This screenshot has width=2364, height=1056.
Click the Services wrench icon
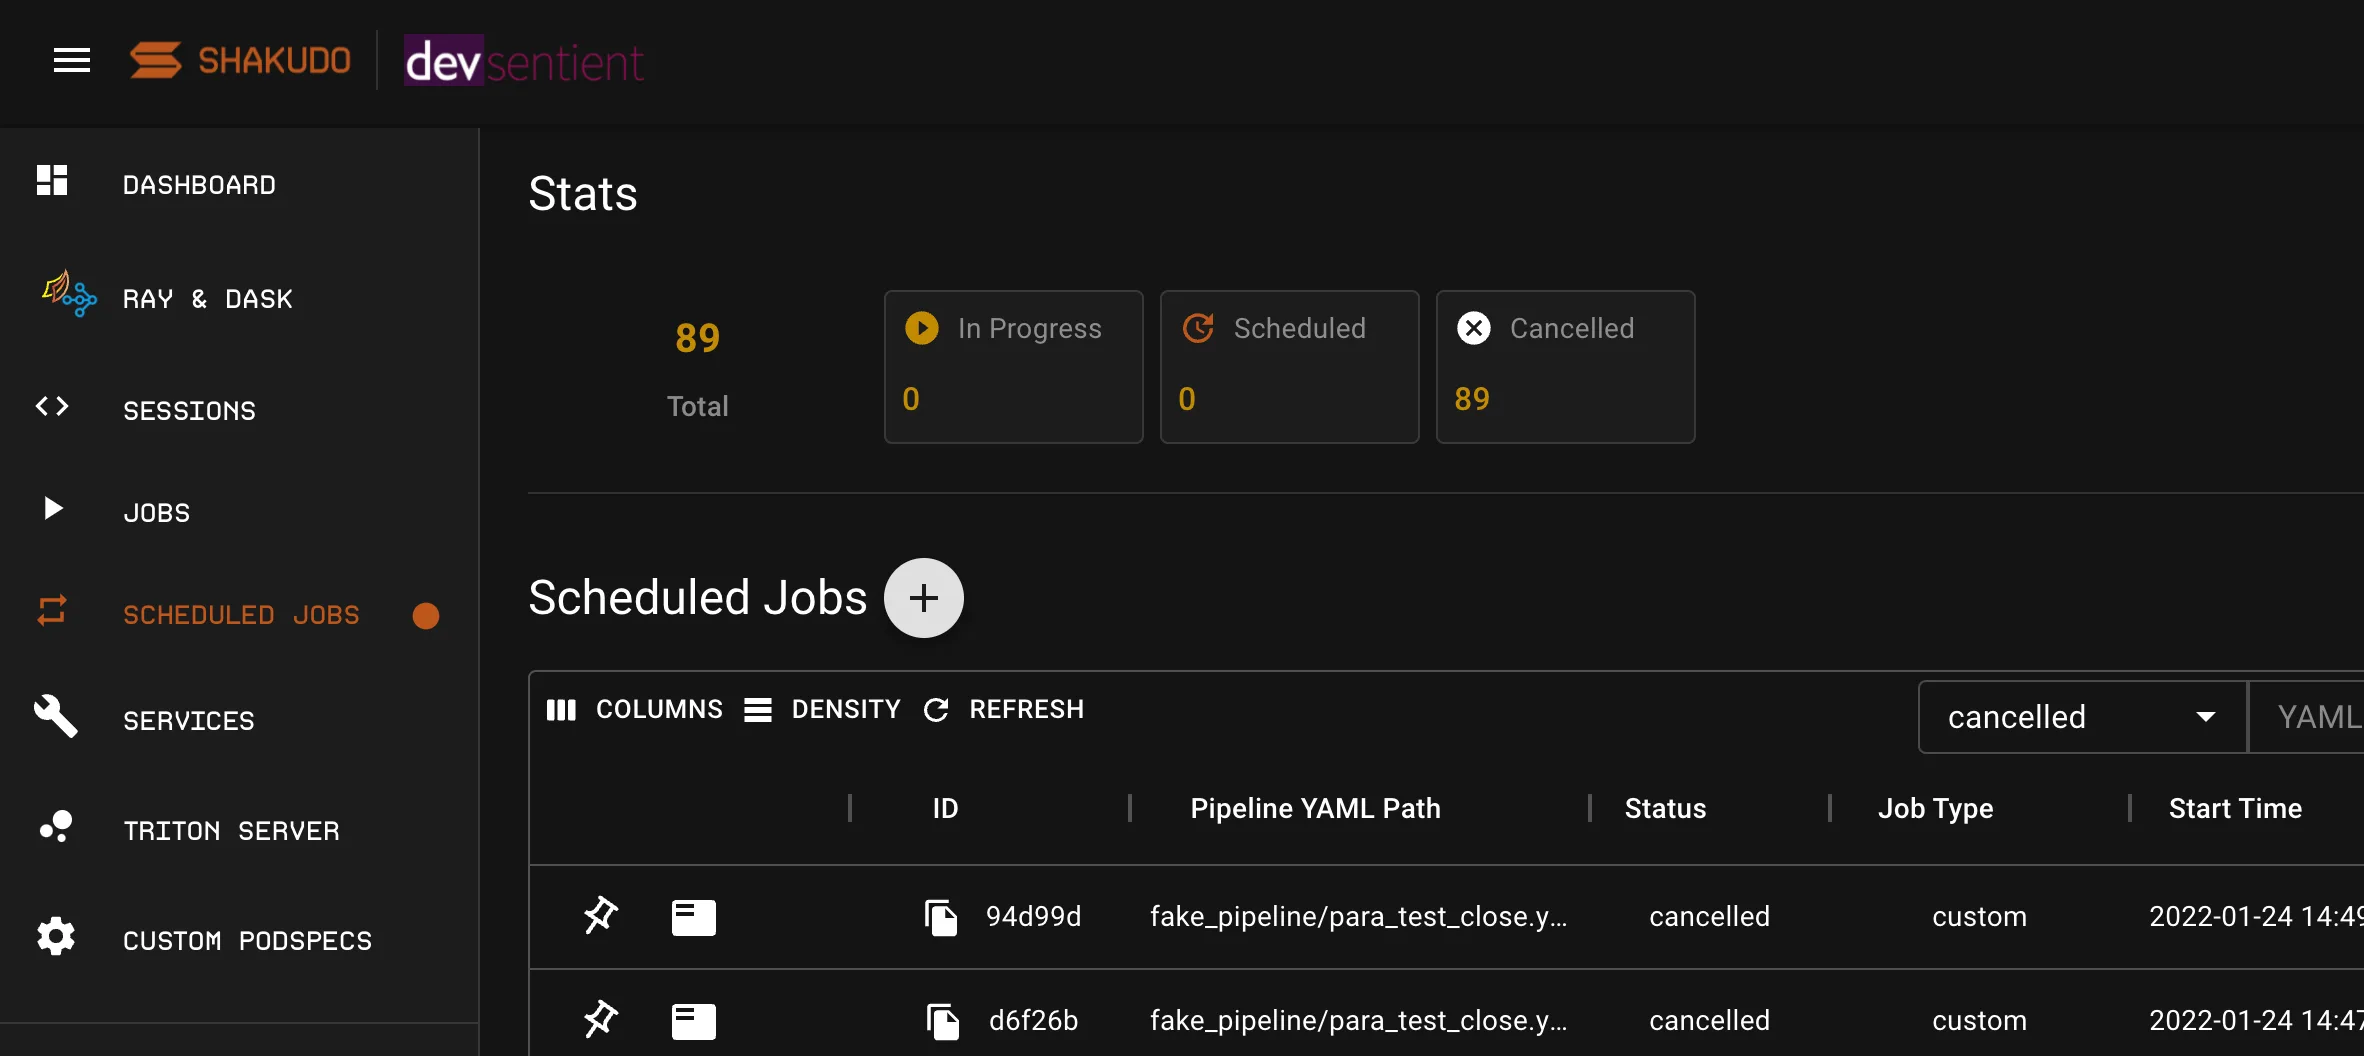coord(55,716)
